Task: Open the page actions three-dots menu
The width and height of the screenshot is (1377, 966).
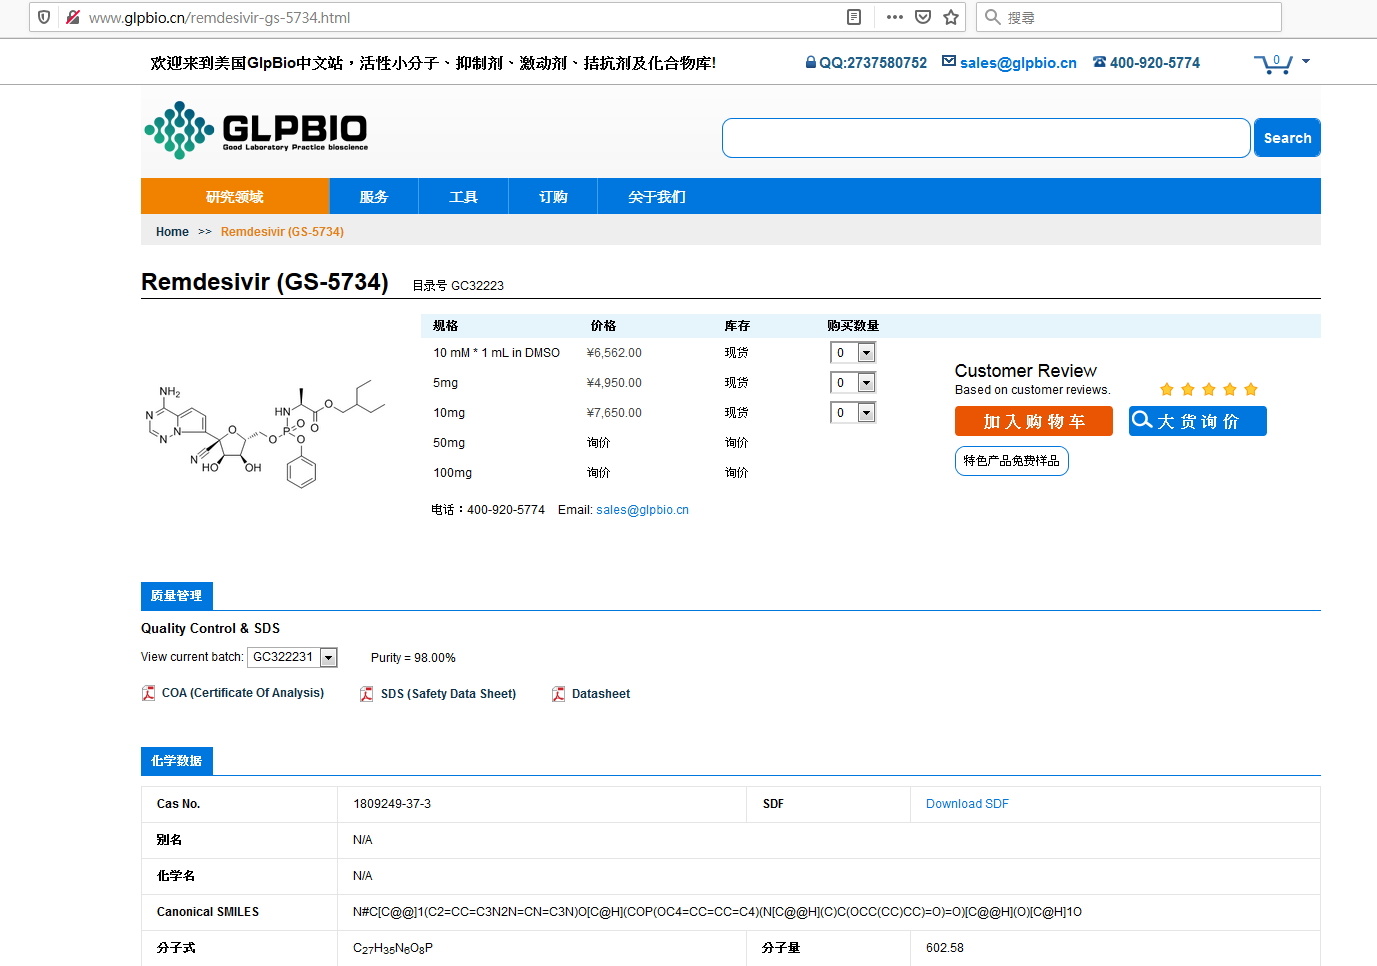Action: pos(895,17)
